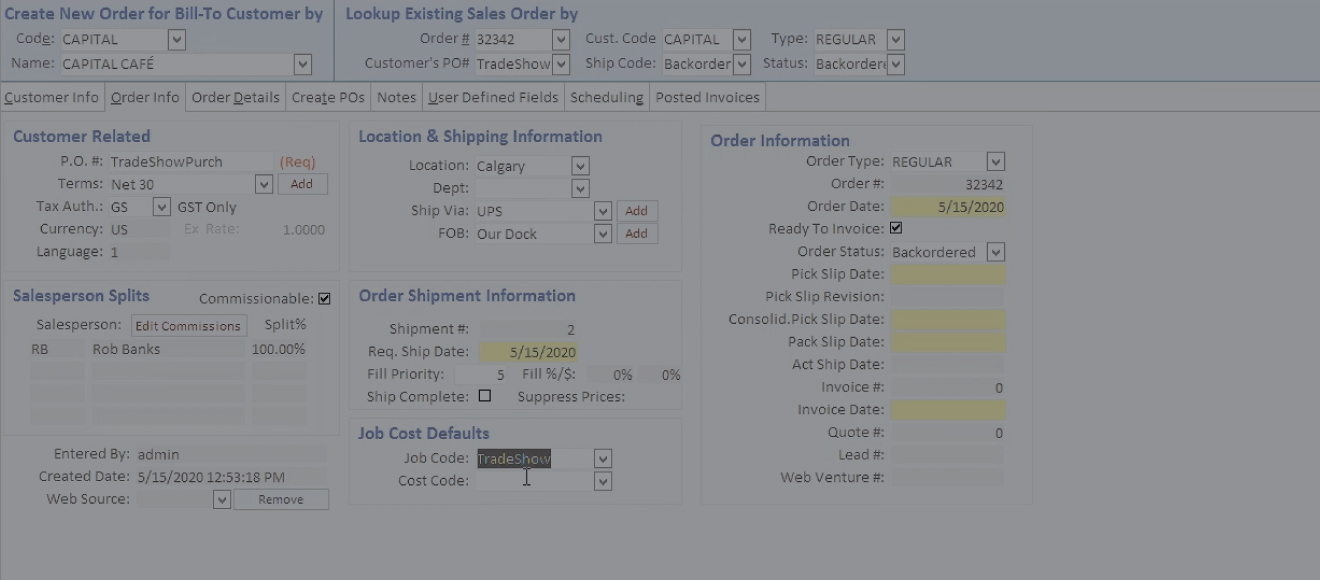
Task: Click the Edit Commissions button
Action: pyautogui.click(x=188, y=326)
